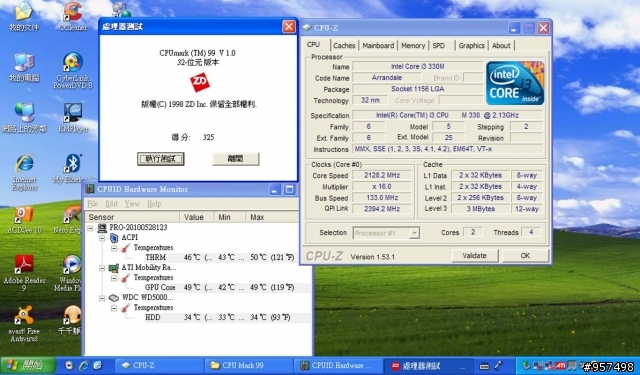This screenshot has width=640, height=375.
Task: Open the ACDSee 10 desktop icon
Action: [x=24, y=220]
